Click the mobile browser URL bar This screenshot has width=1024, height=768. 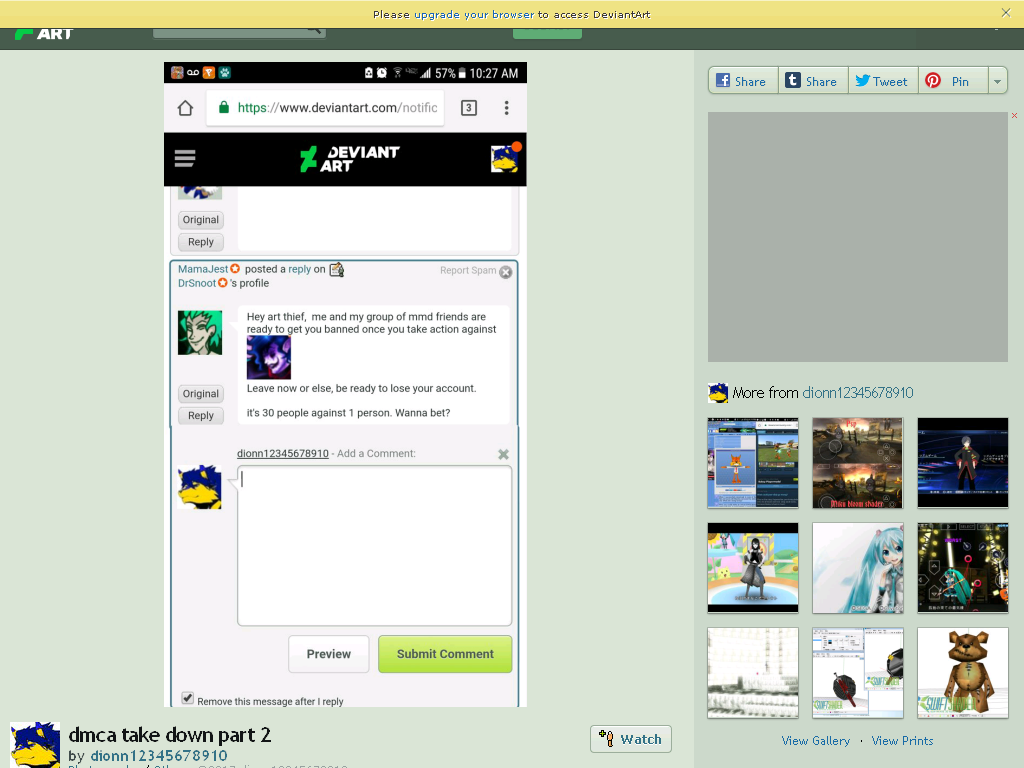[325, 108]
